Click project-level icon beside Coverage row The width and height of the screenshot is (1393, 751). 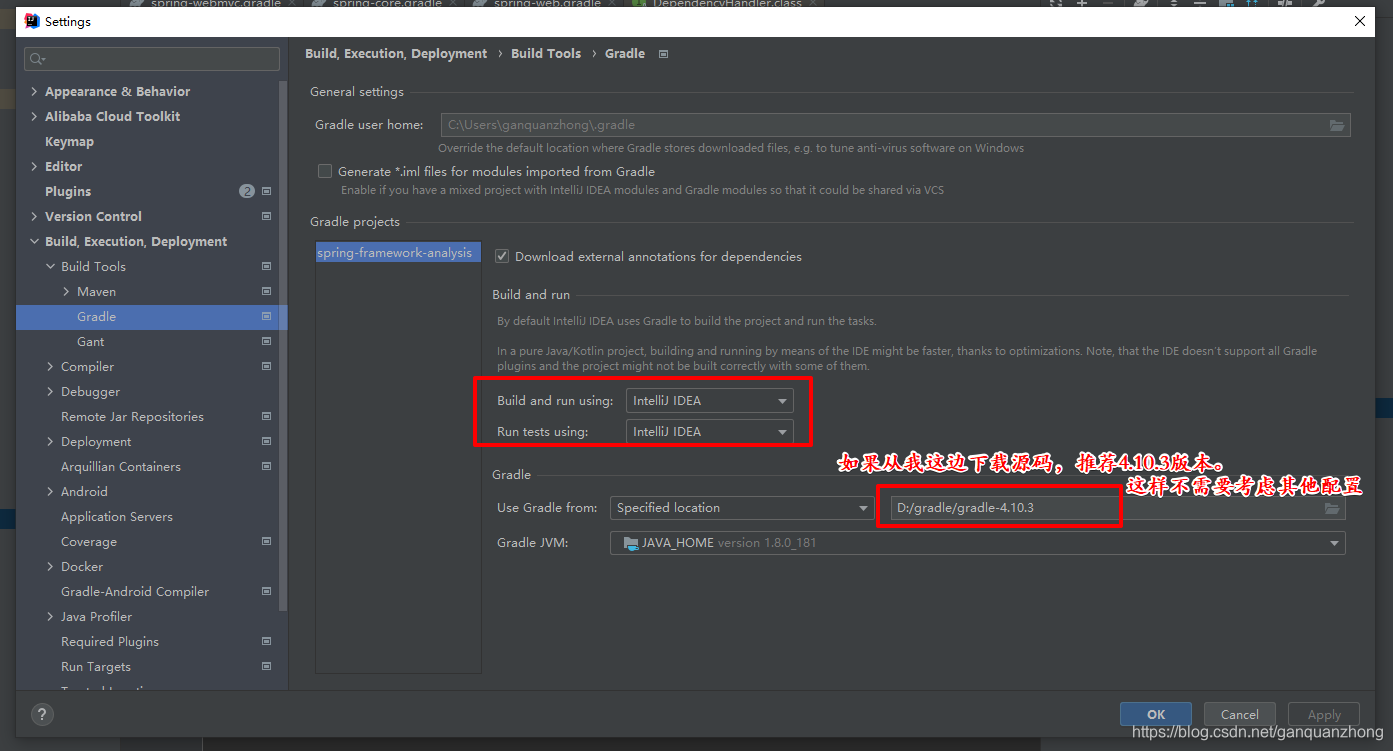(266, 541)
